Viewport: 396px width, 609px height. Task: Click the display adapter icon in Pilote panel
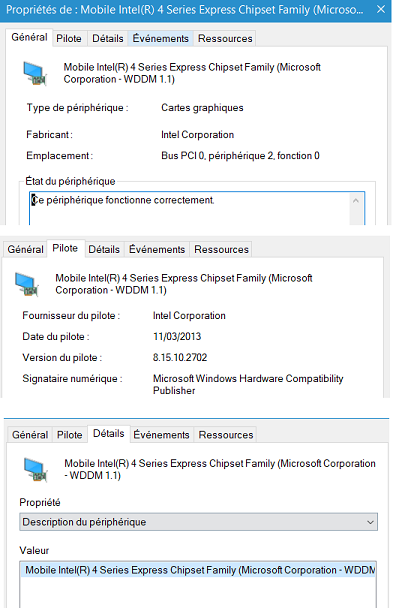pos(27,284)
